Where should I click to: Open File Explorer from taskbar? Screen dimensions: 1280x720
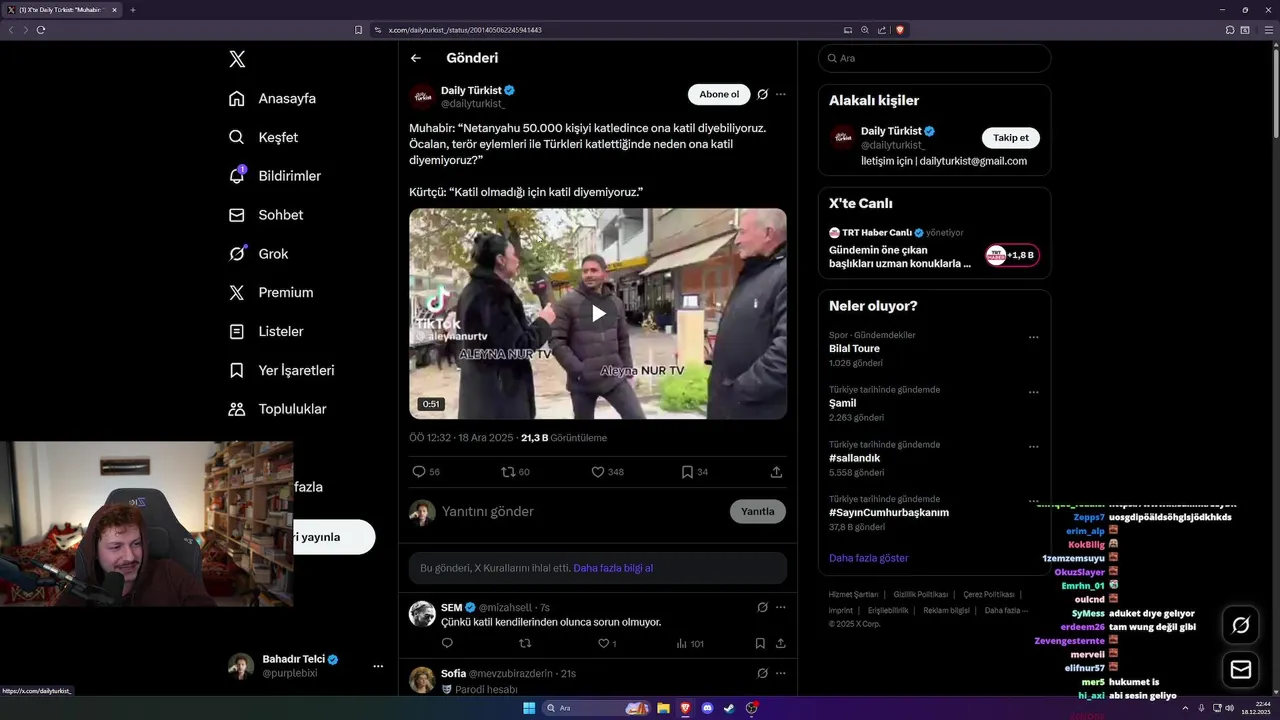point(663,708)
